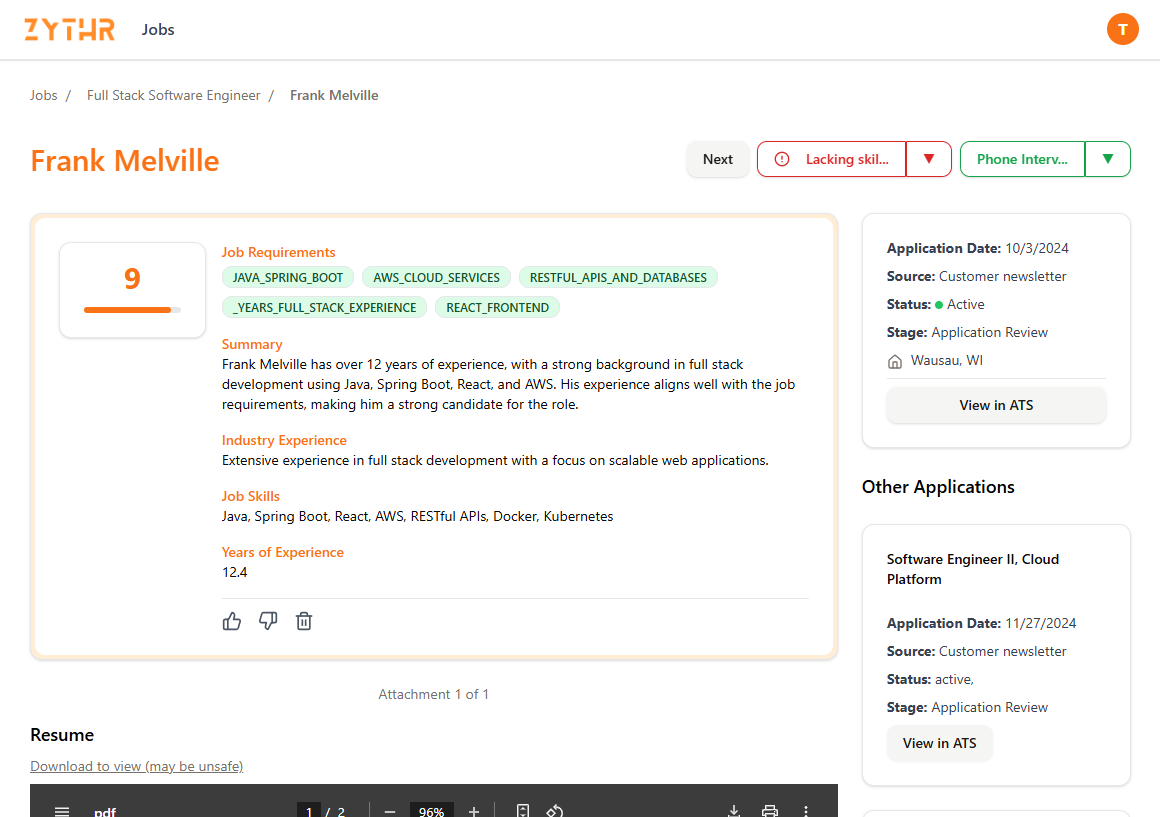Click the PDF fit to page icon
Screen dimensions: 1160x817
(522, 810)
